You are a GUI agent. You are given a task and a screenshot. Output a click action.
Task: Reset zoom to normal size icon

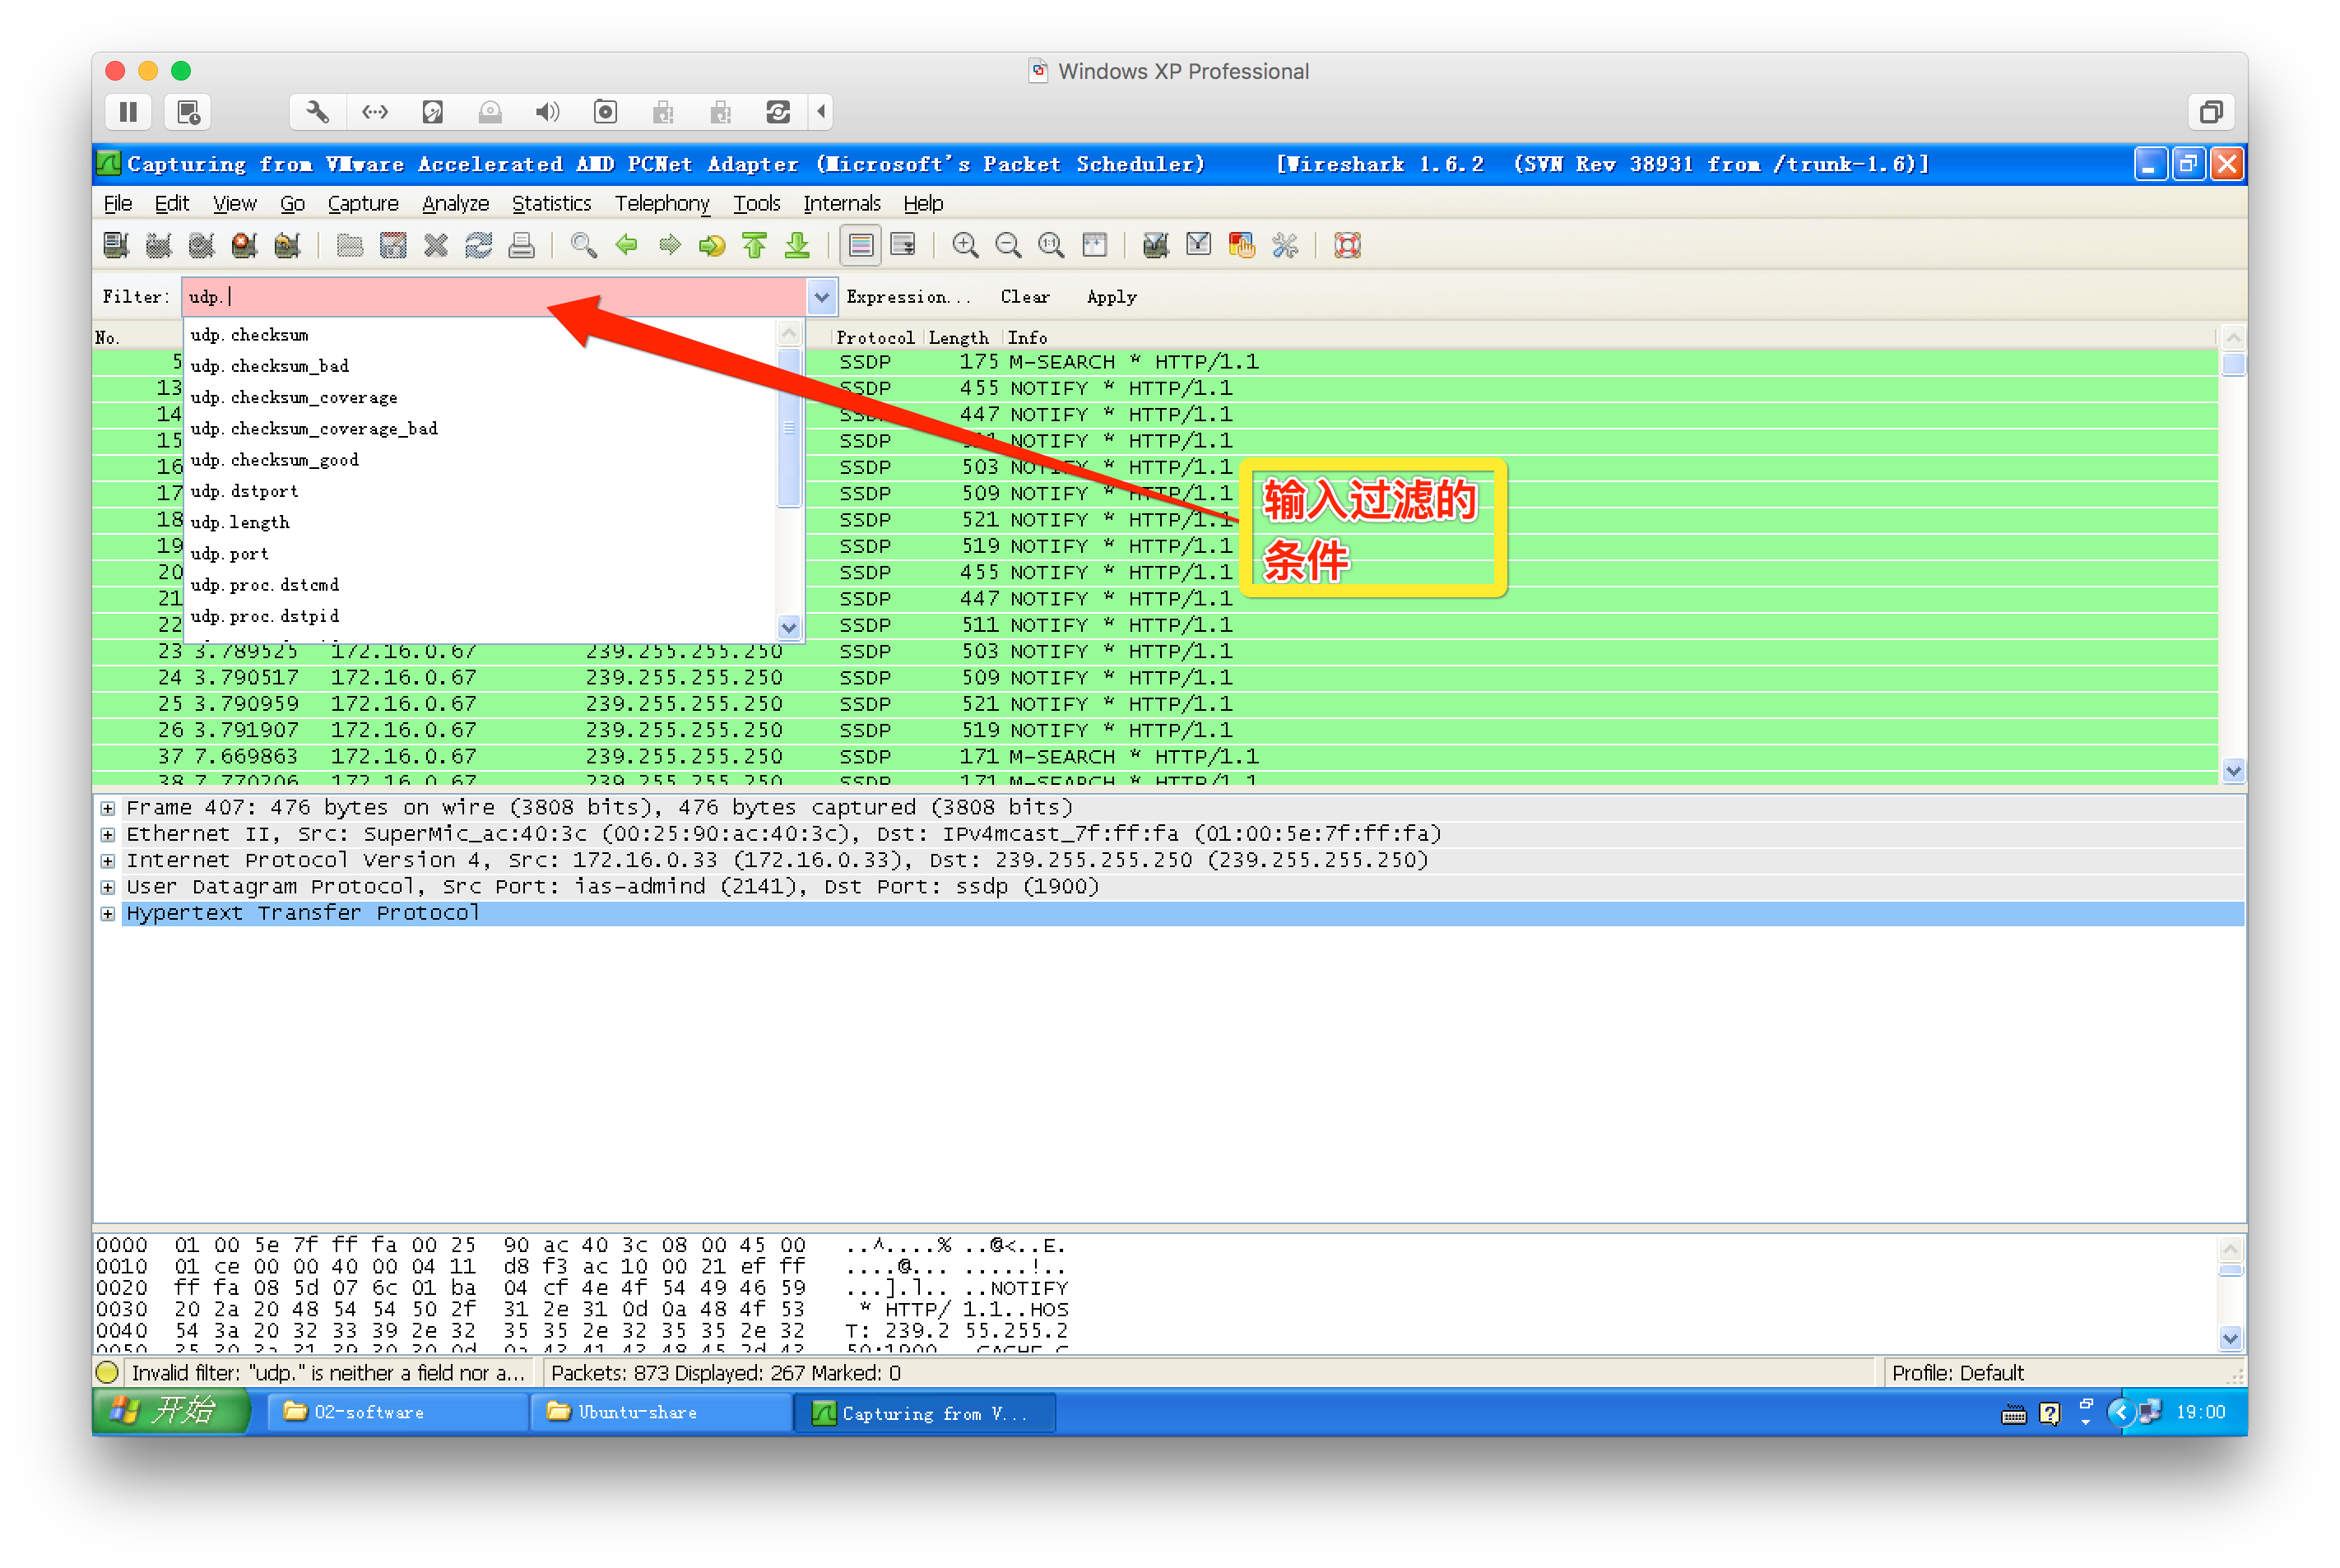point(1051,245)
